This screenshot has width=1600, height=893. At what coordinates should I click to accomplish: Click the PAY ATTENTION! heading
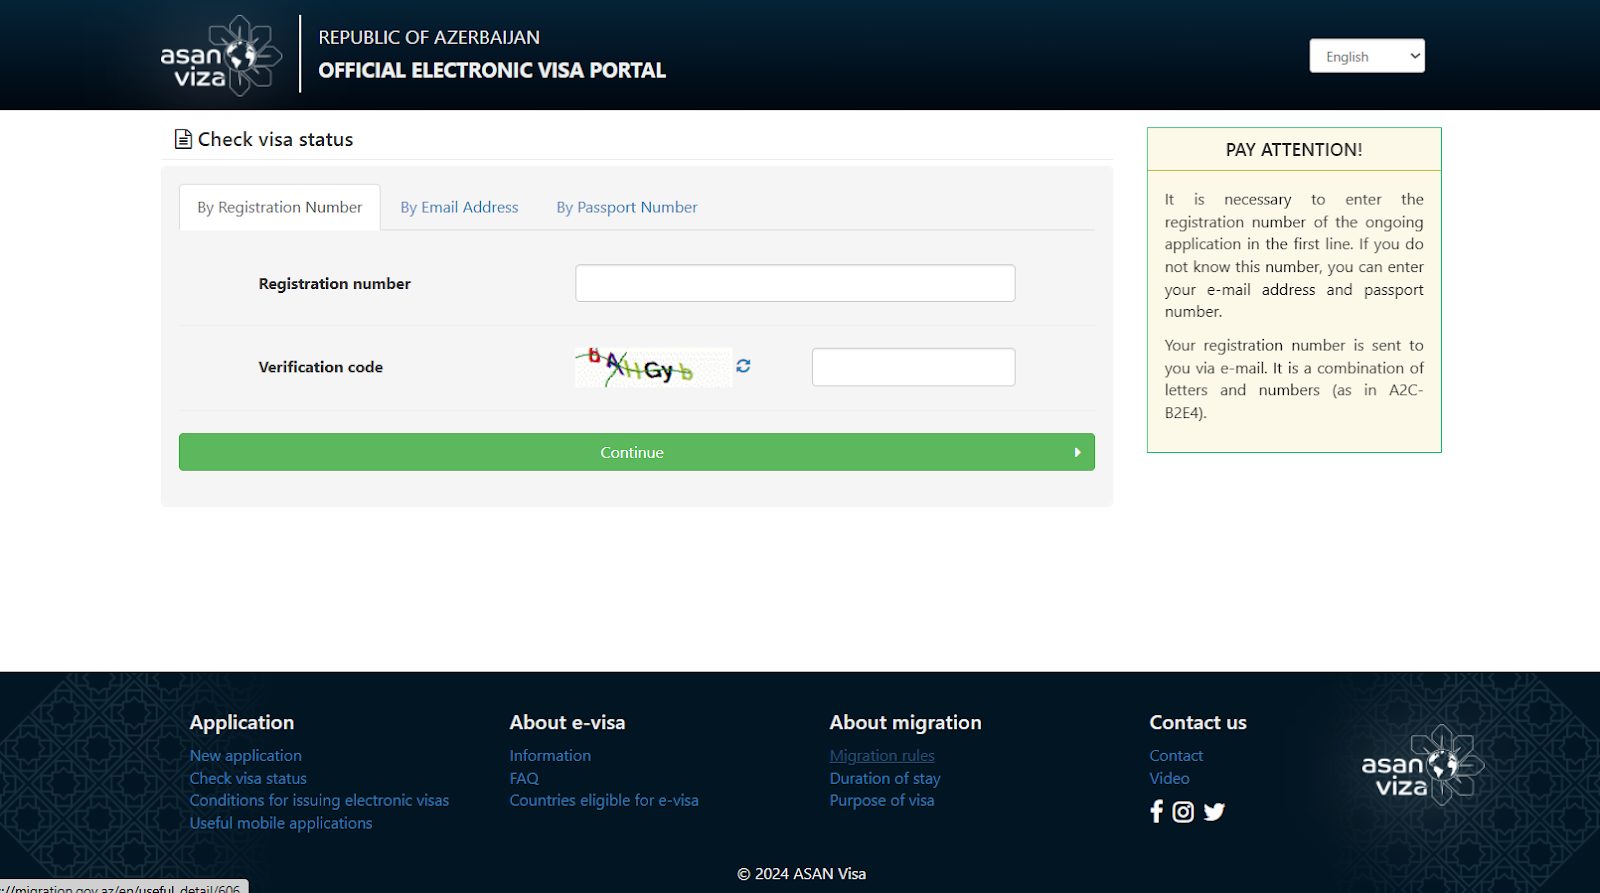[x=1294, y=150]
